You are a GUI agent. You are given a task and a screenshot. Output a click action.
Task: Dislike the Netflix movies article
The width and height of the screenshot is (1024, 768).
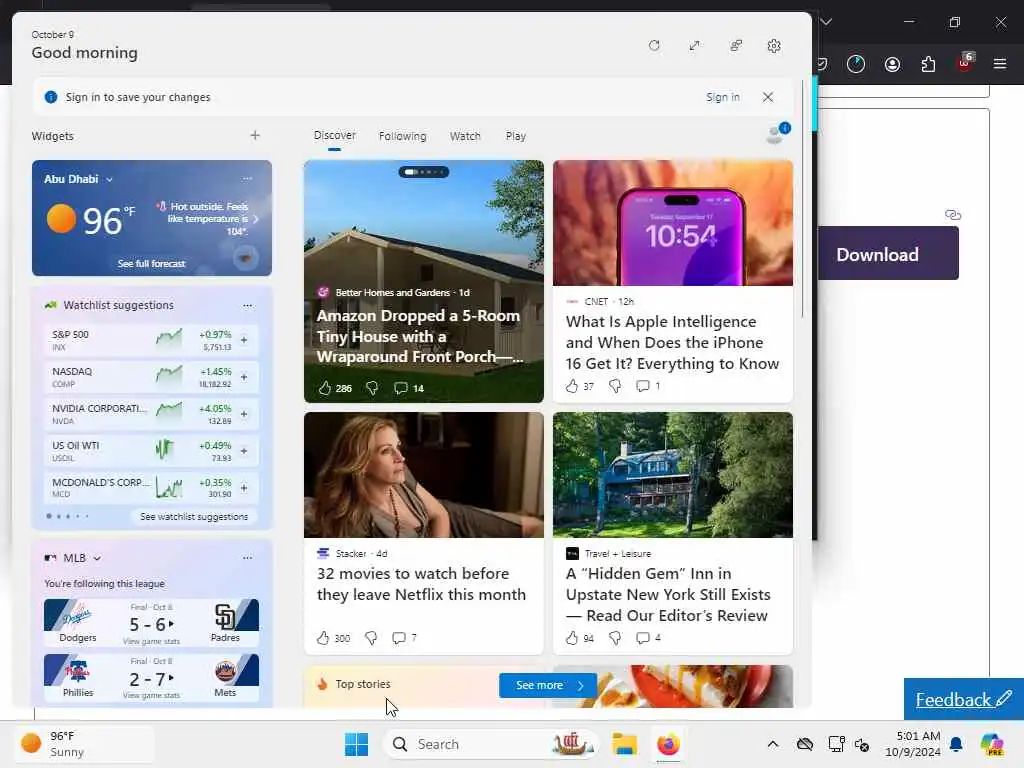point(371,638)
